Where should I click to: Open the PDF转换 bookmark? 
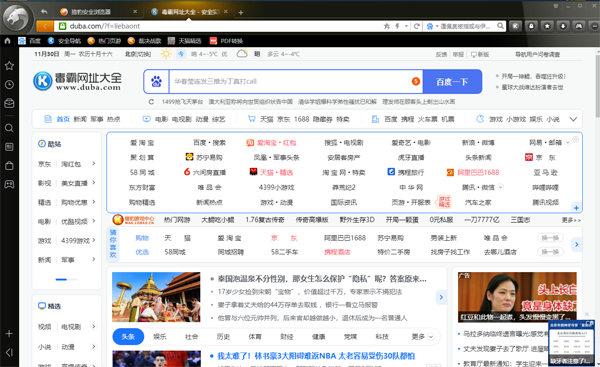(x=227, y=41)
